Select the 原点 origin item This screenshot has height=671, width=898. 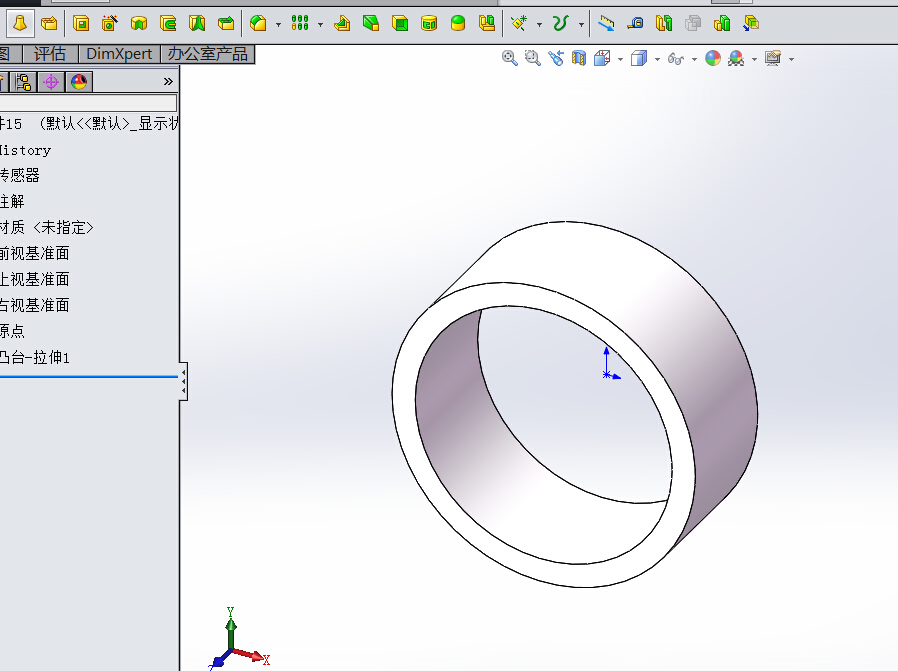pos(12,331)
